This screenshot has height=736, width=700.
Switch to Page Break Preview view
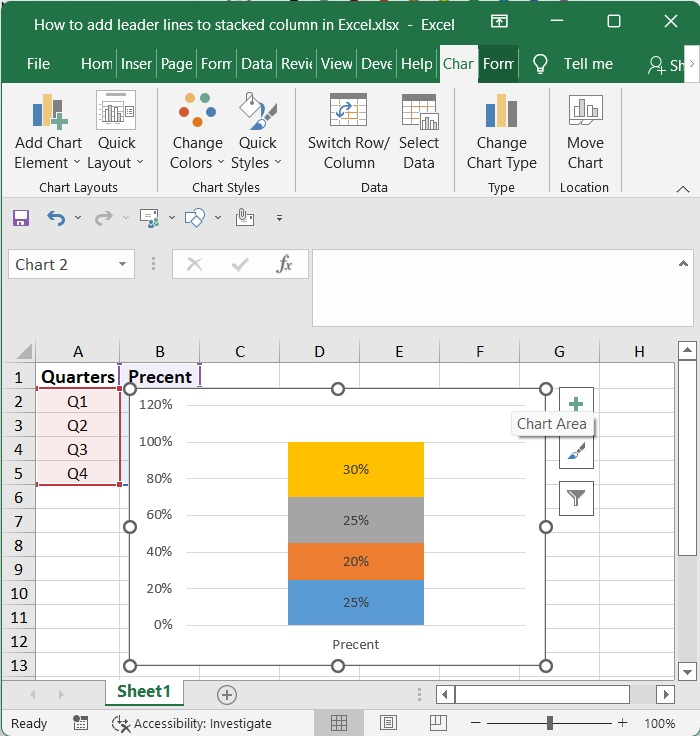click(438, 723)
